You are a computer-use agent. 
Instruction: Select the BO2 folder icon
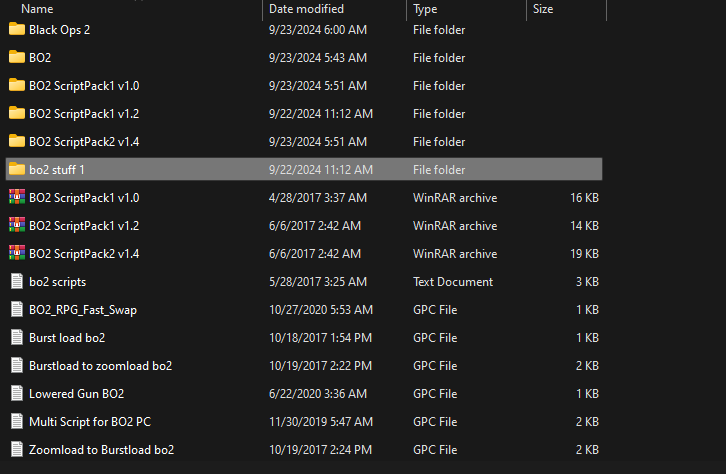pos(17,57)
